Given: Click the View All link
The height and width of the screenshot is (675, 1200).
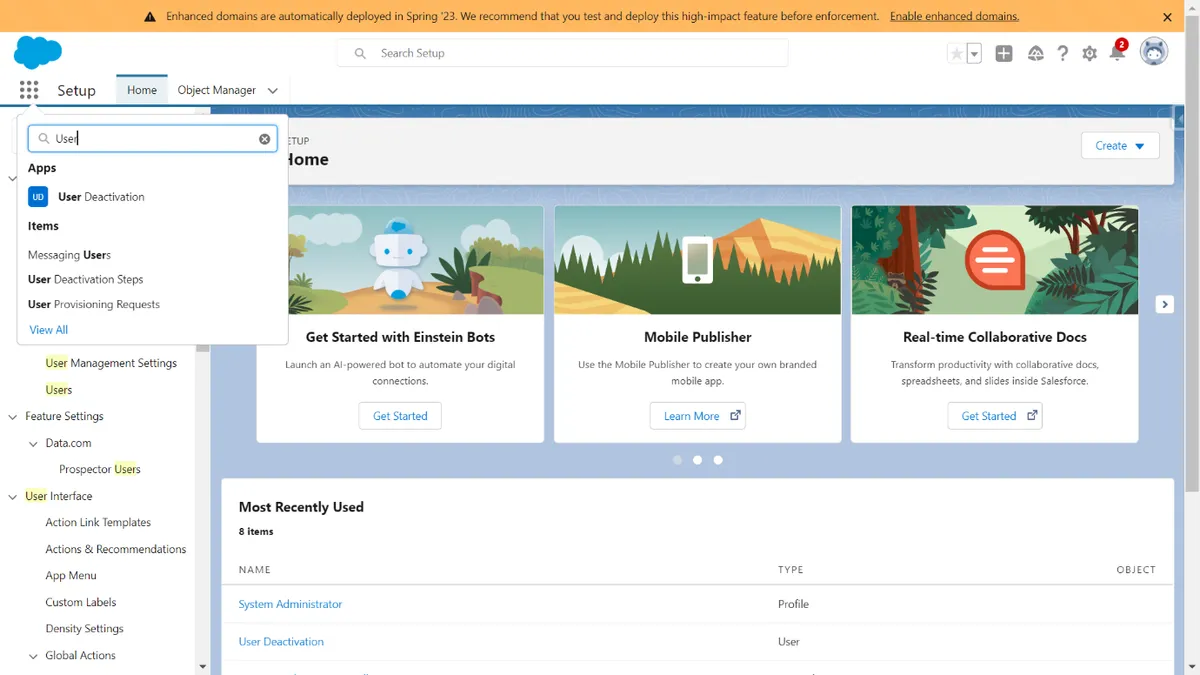Looking at the screenshot, I should coord(49,330).
